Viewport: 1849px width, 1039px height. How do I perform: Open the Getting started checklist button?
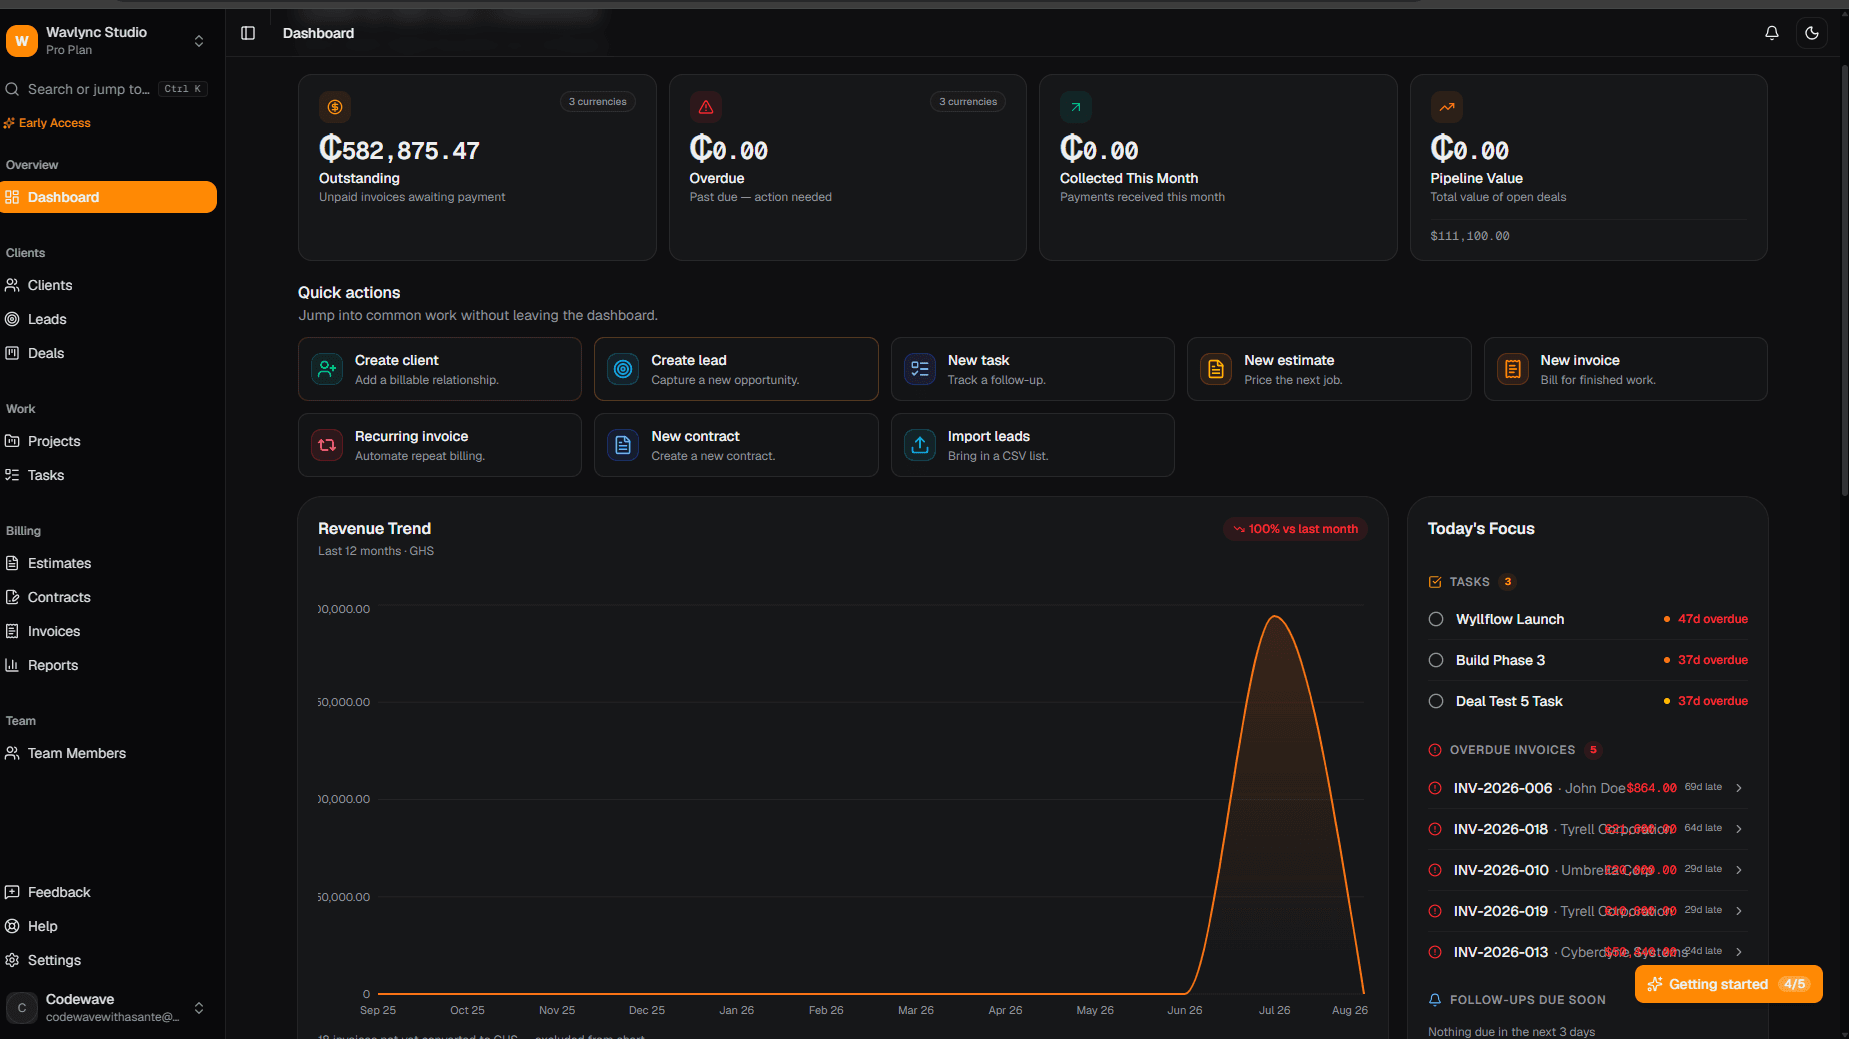tap(1729, 984)
